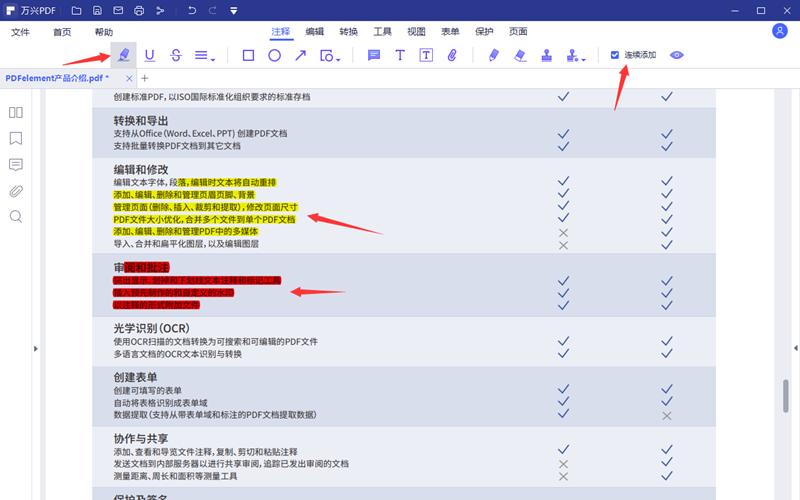Expand the right side panel arrow

click(x=796, y=348)
